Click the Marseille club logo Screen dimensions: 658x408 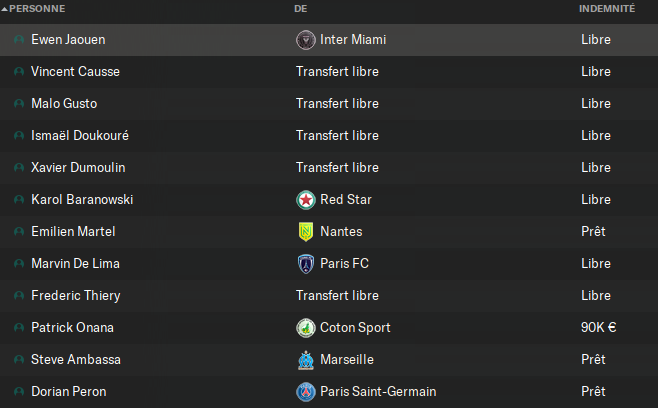tap(306, 360)
